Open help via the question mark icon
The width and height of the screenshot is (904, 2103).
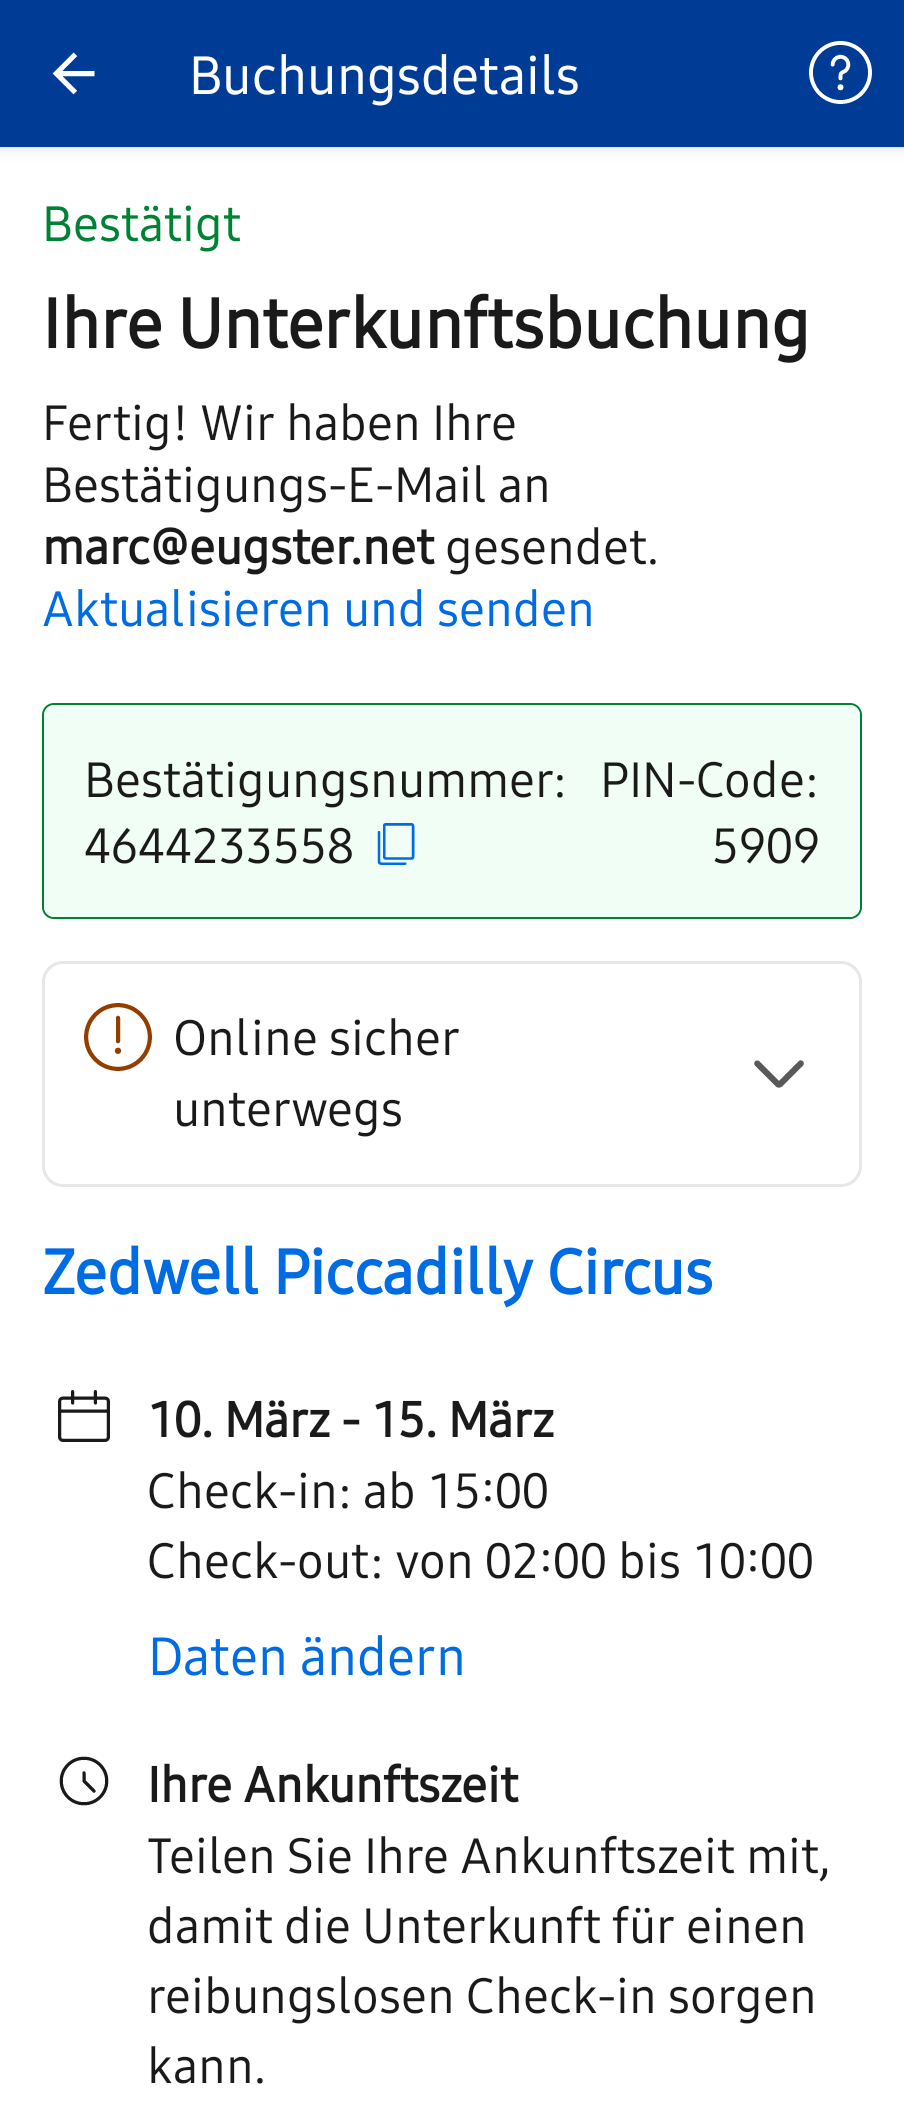[839, 73]
